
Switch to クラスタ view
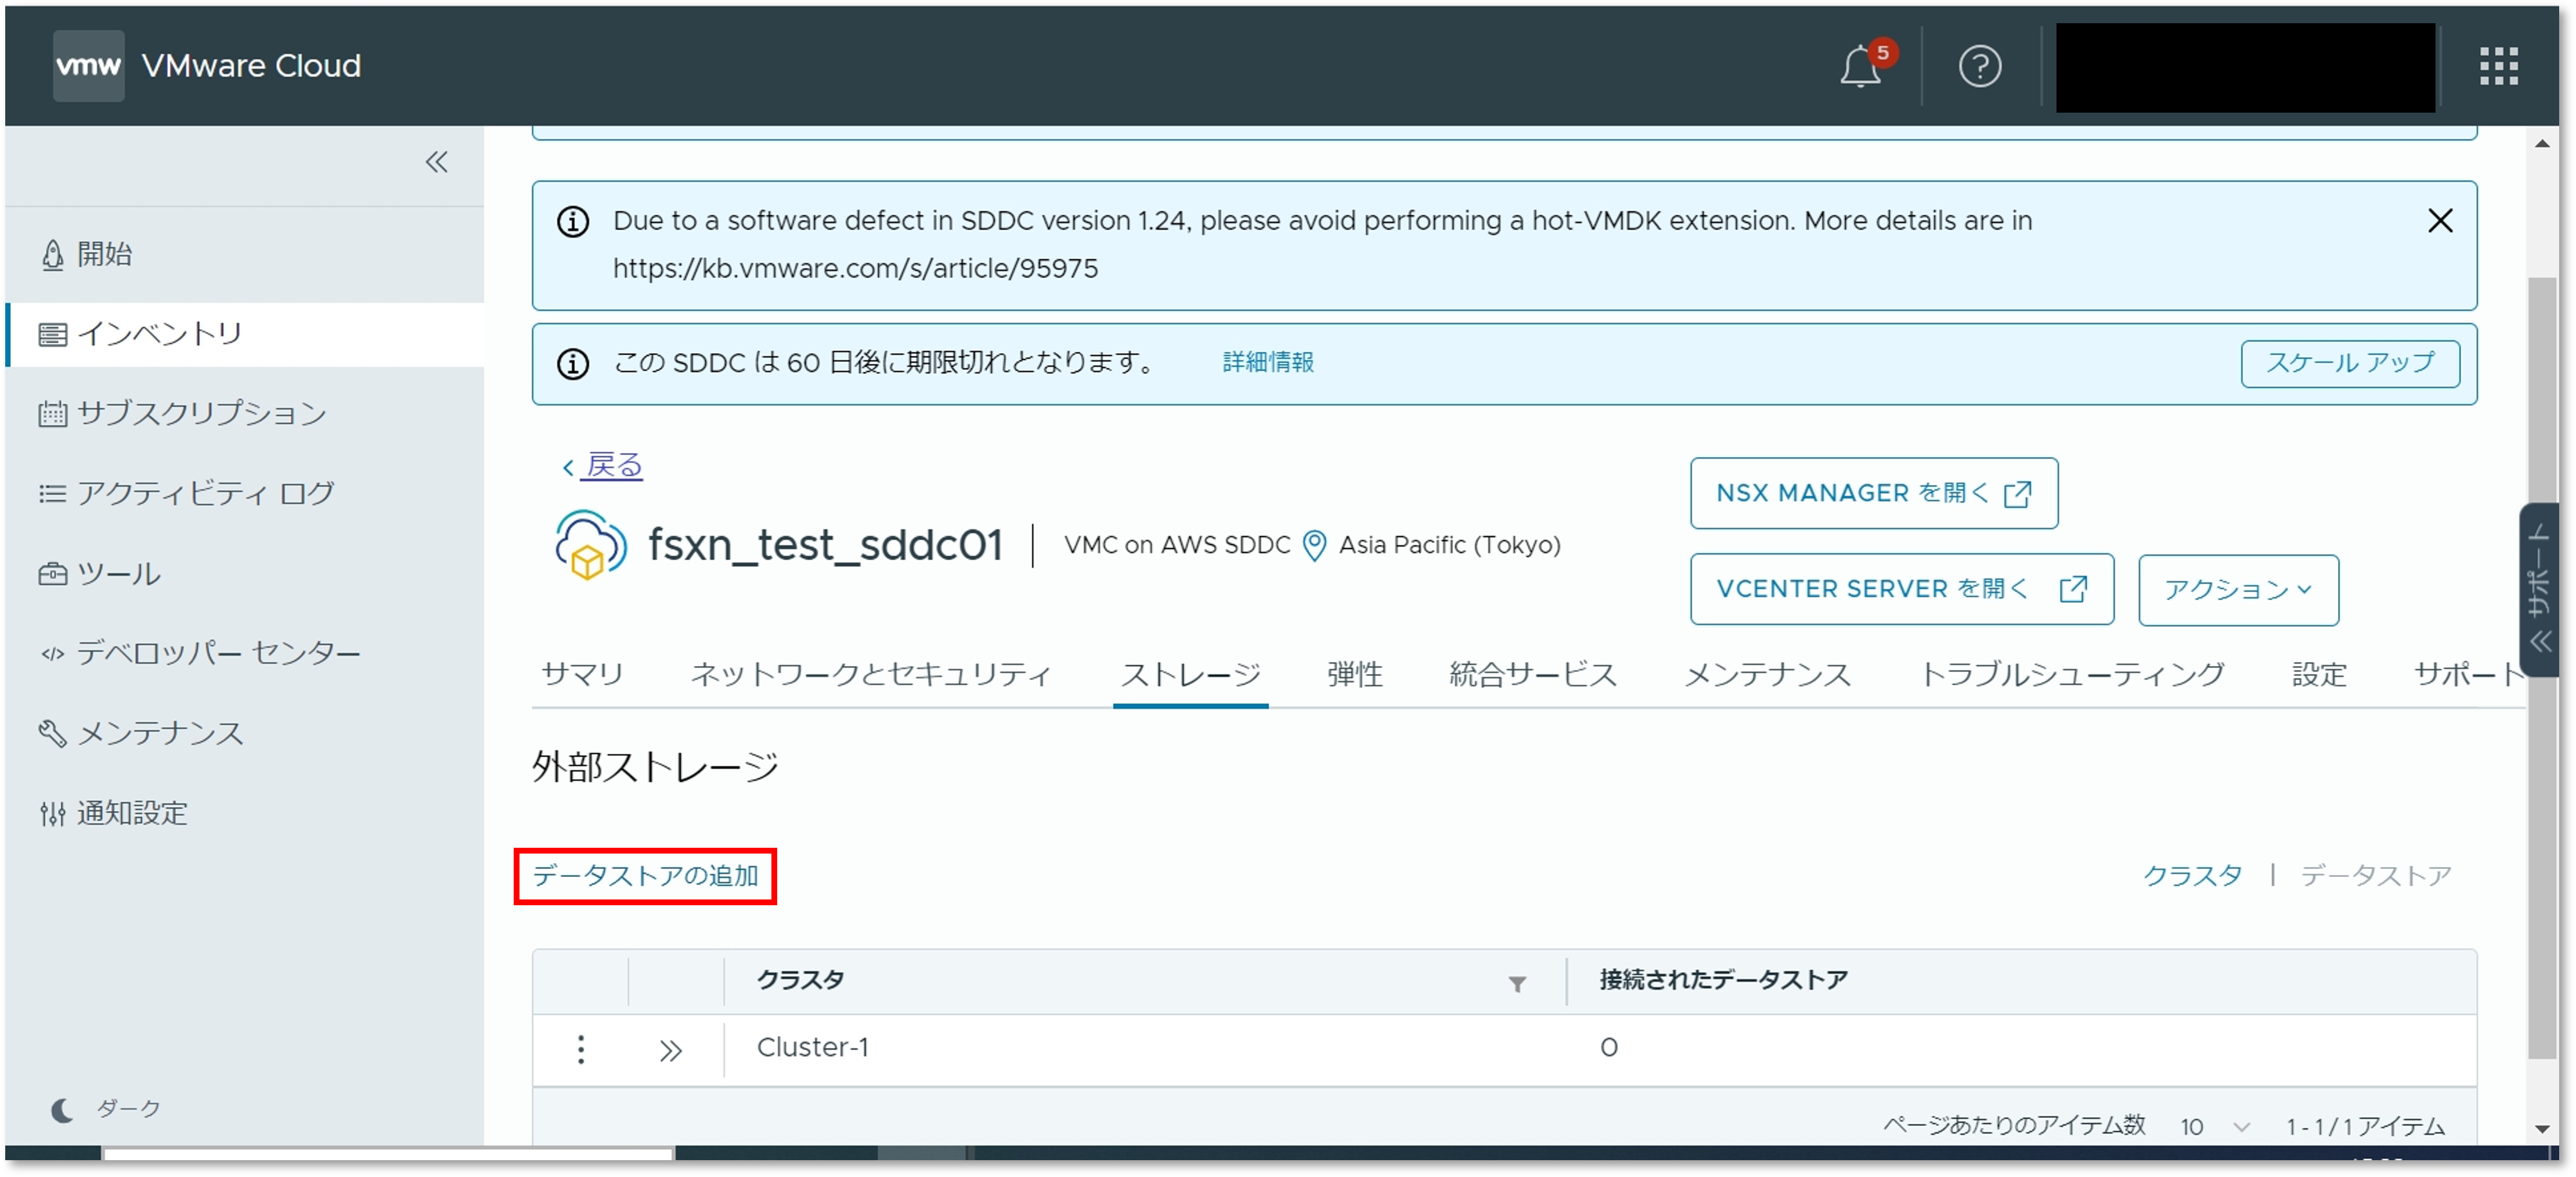tap(2192, 876)
